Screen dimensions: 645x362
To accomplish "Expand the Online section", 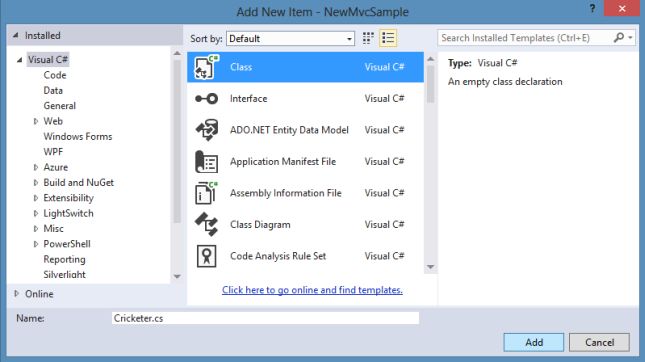I will tap(16, 294).
